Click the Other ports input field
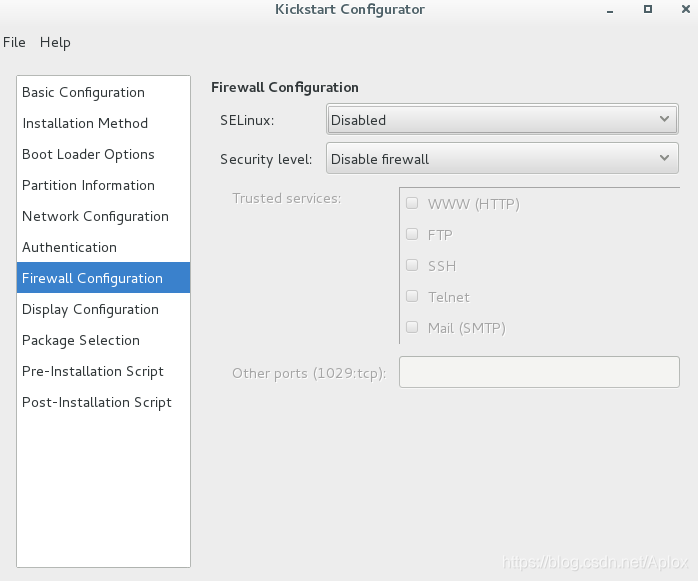 coord(539,372)
